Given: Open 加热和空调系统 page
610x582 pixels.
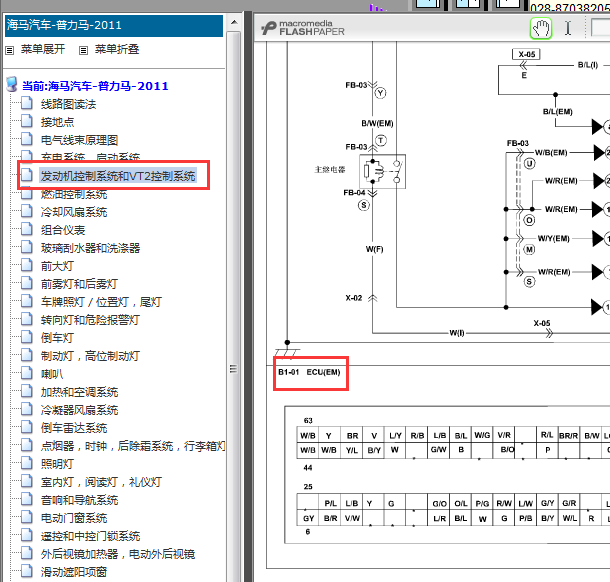Looking at the screenshot, I should click(79, 392).
